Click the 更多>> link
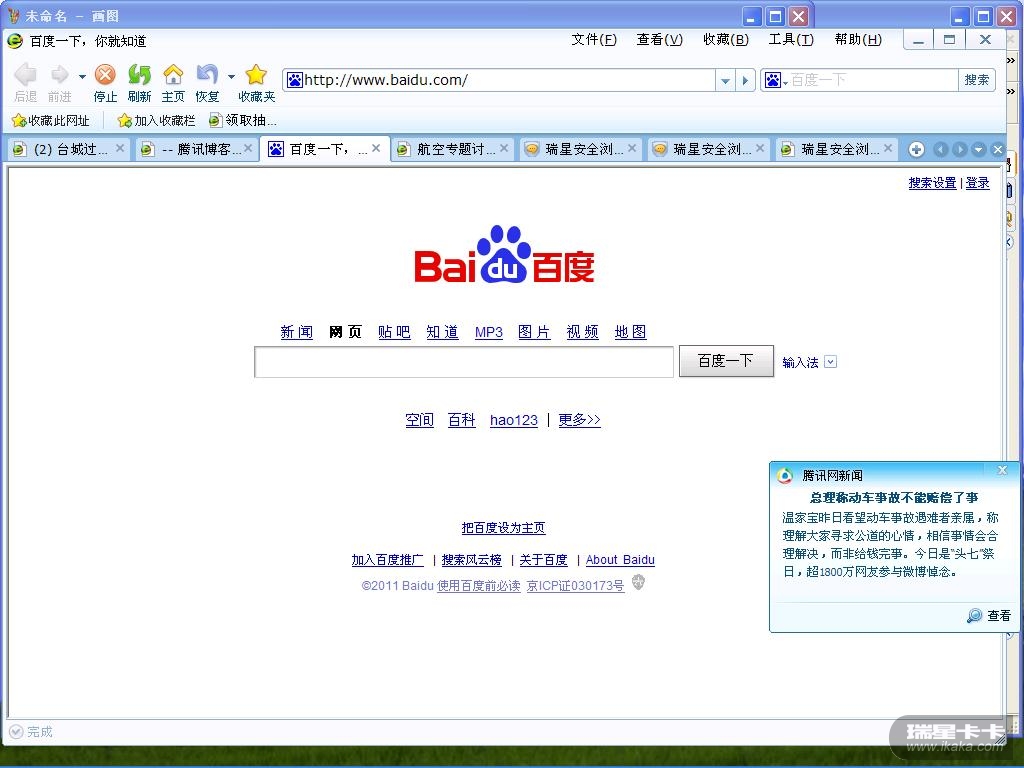Viewport: 1024px width, 768px height. (579, 420)
